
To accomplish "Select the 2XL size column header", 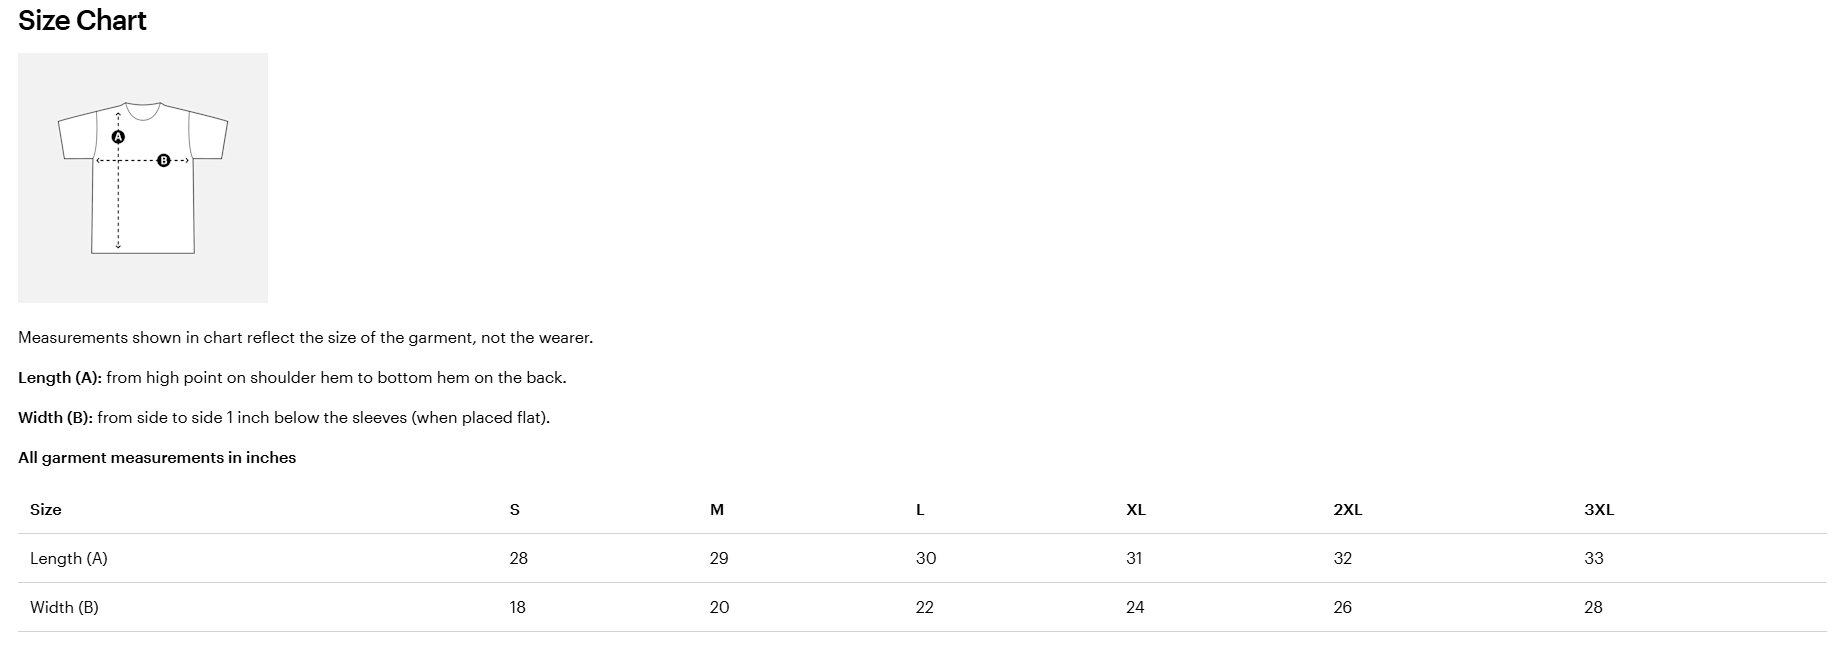I will coord(1348,510).
